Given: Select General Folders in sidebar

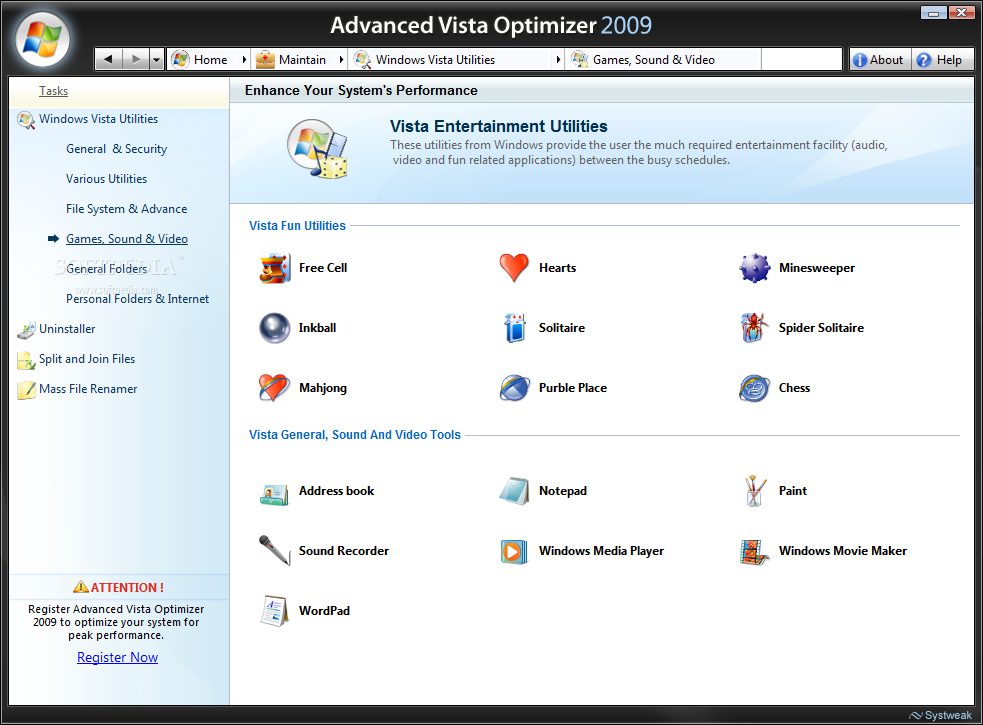Looking at the screenshot, I should click(x=107, y=269).
